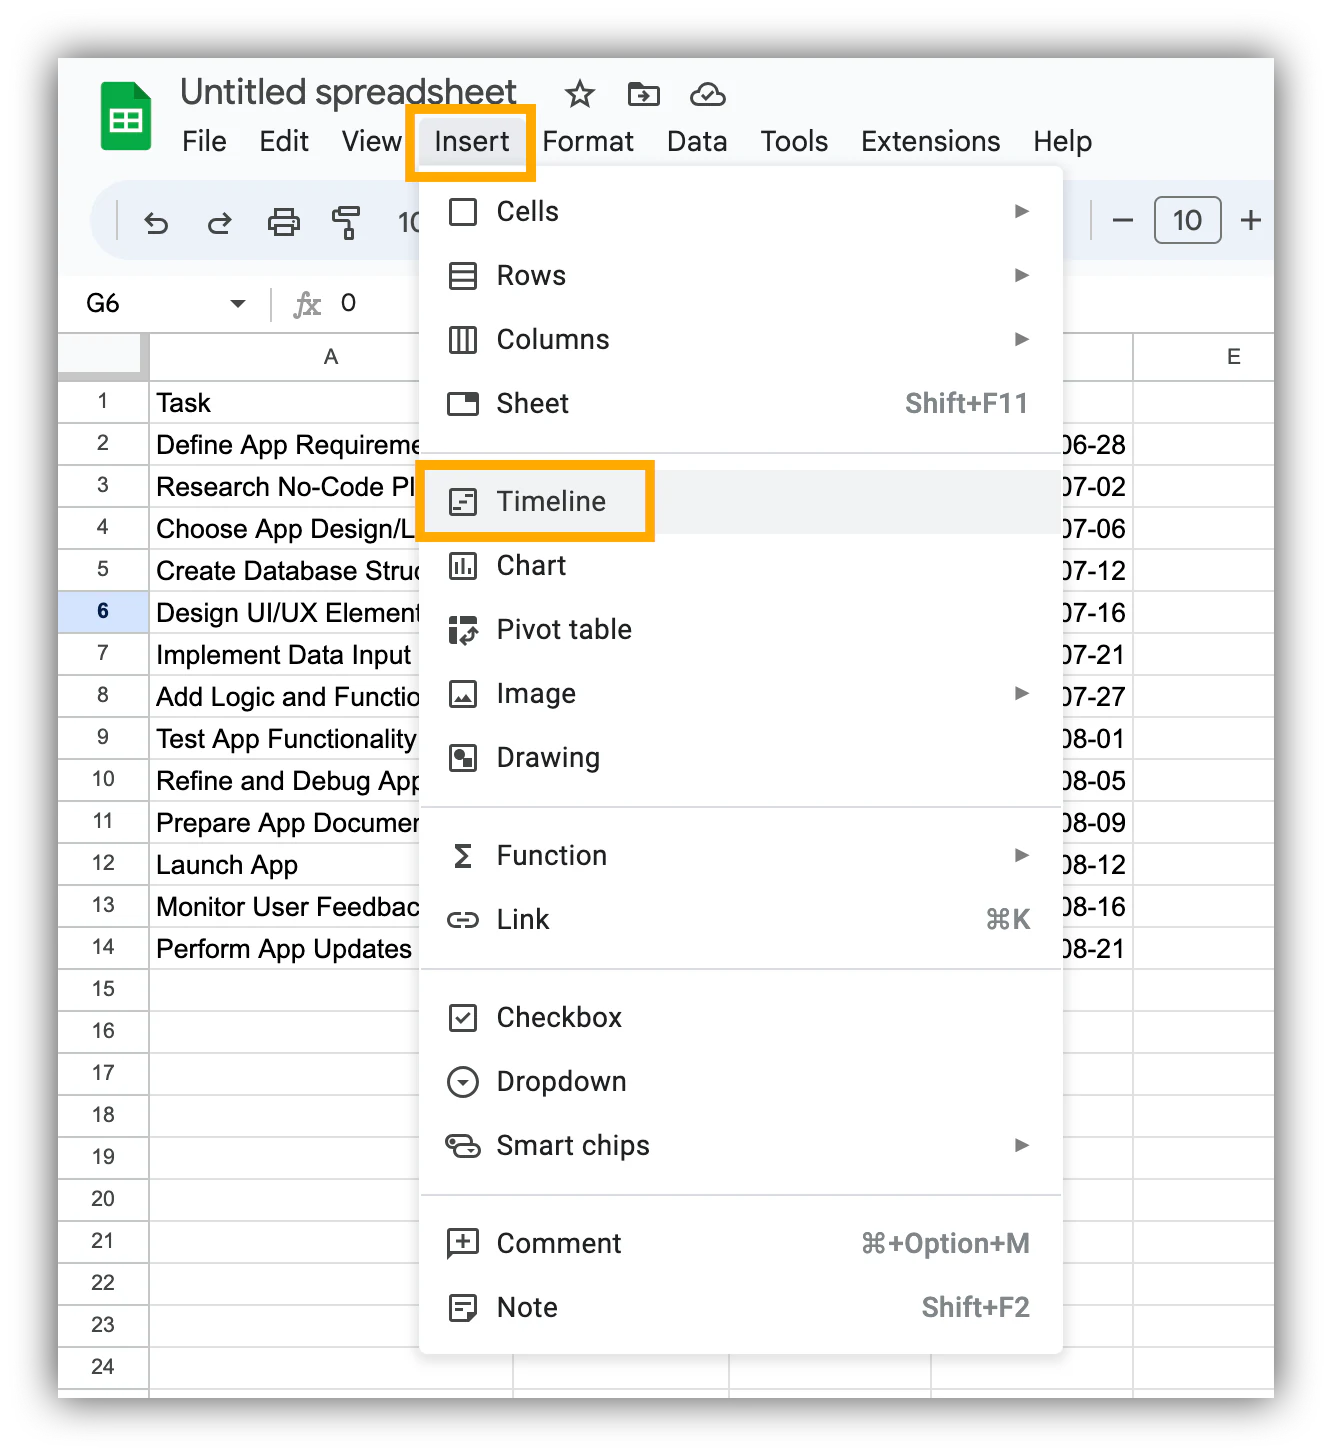The width and height of the screenshot is (1332, 1456).
Task: Open the Format menu
Action: click(x=588, y=142)
